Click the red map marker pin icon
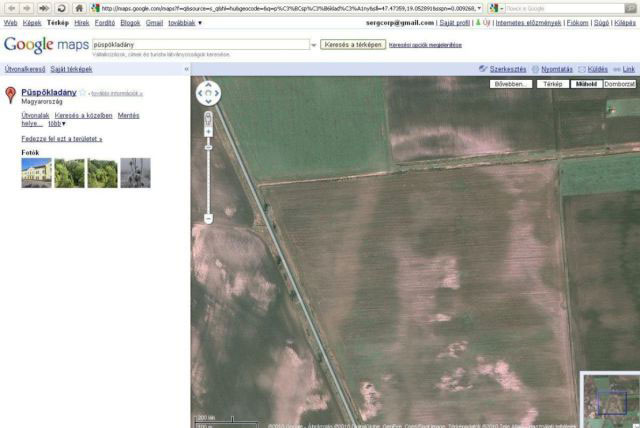The image size is (640, 428). click(x=11, y=95)
